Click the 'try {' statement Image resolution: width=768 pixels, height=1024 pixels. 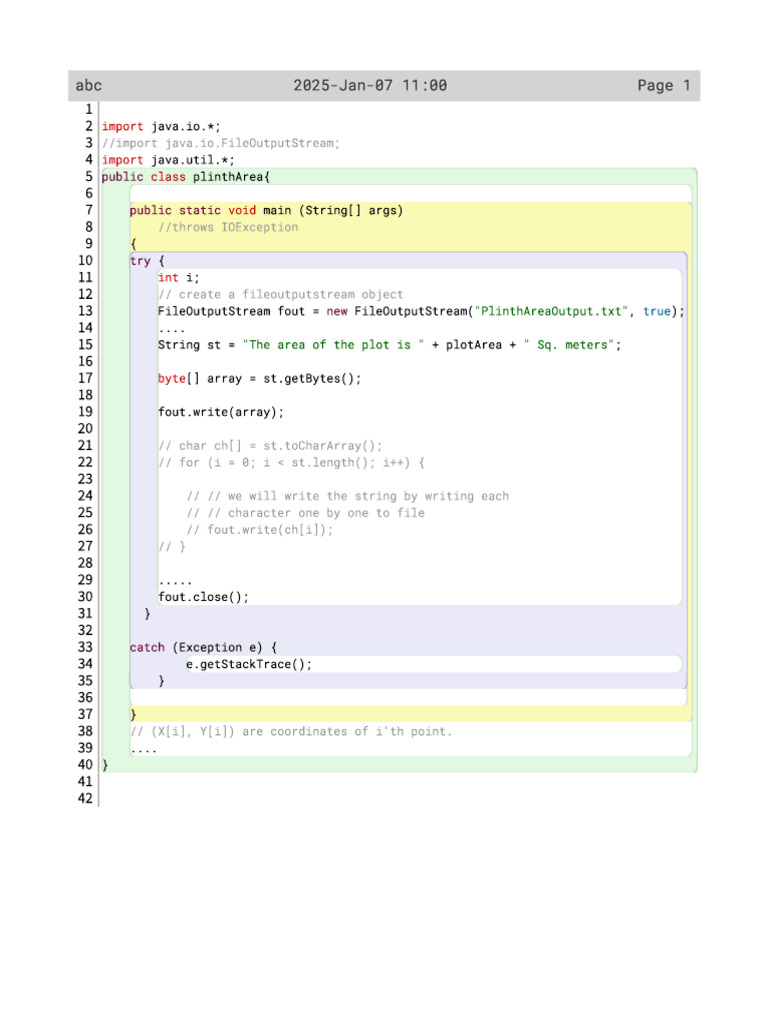(148, 261)
